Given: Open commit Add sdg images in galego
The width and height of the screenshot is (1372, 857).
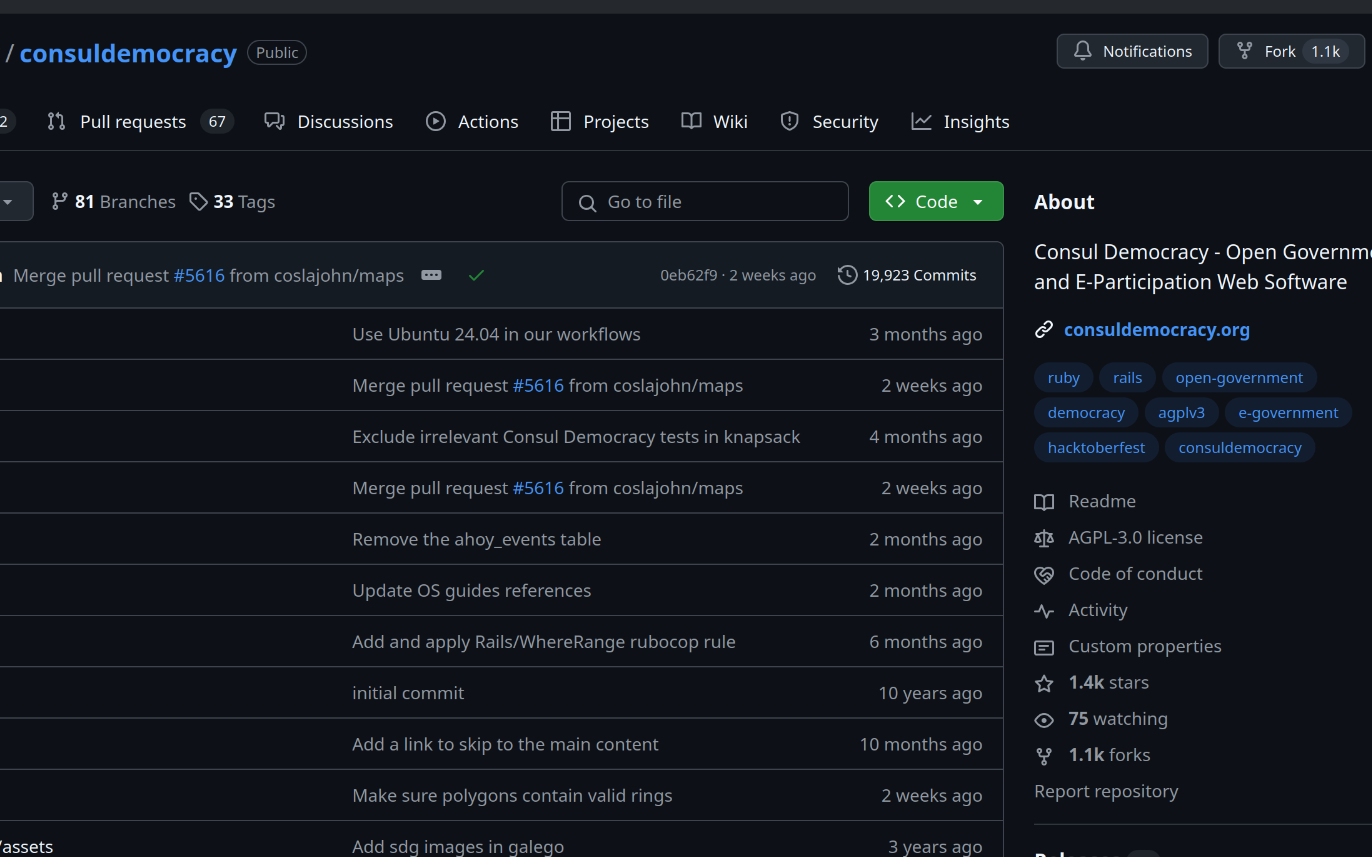Looking at the screenshot, I should tap(458, 847).
